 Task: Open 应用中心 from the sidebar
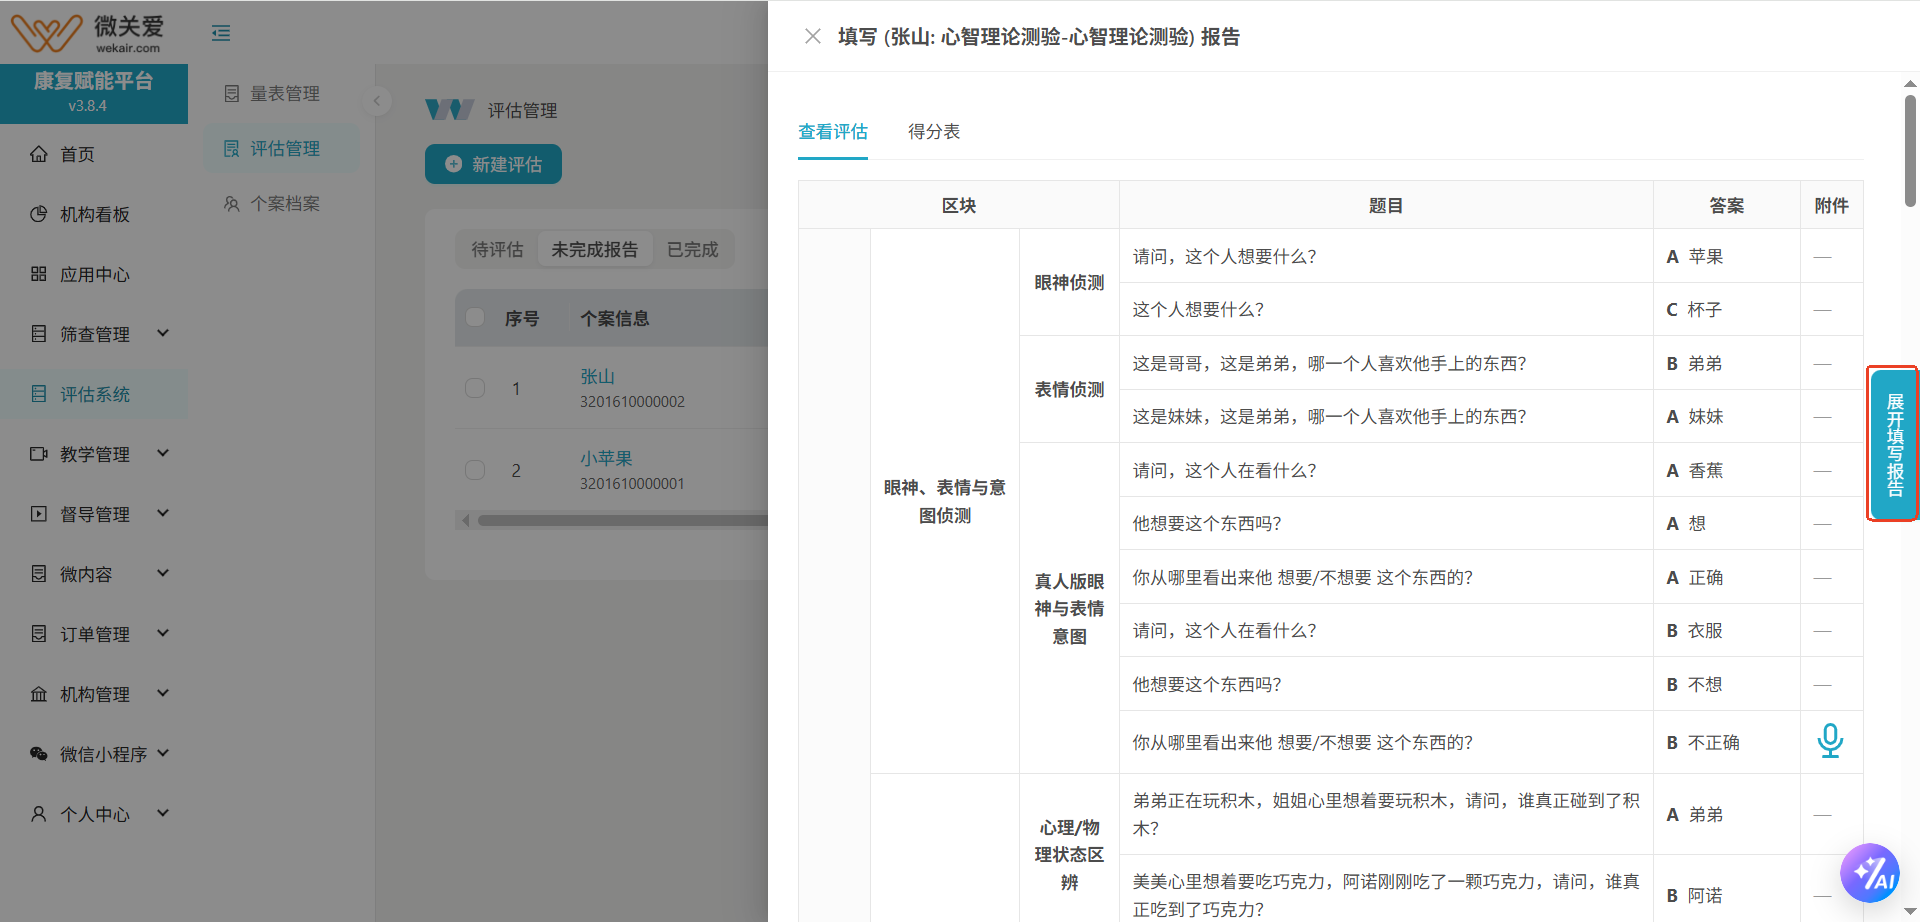click(x=38, y=274)
